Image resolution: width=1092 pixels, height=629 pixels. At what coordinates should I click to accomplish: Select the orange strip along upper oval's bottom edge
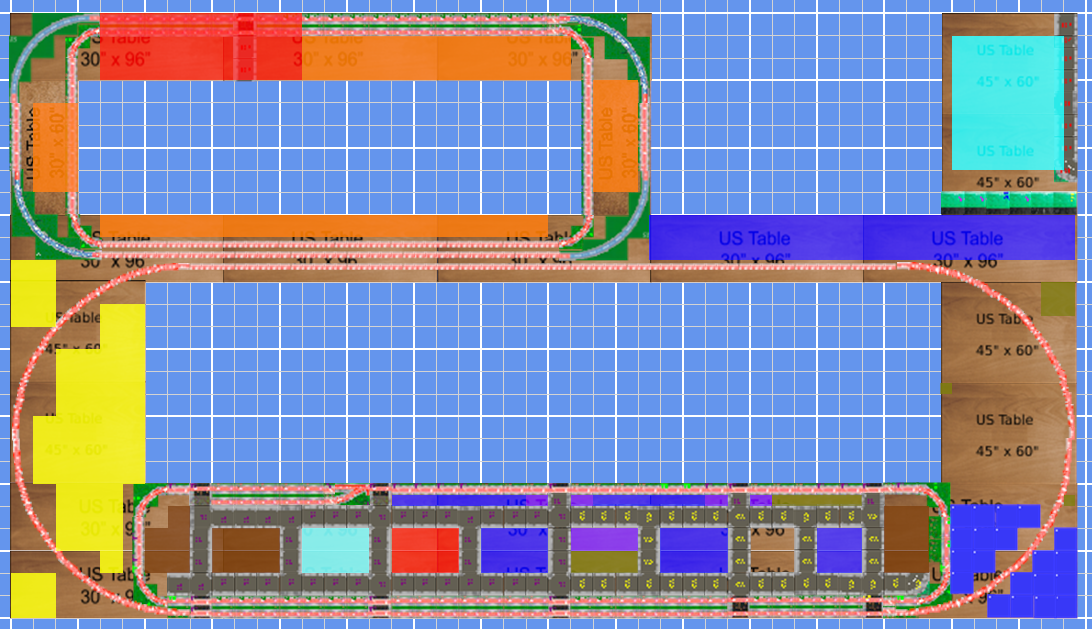click(324, 226)
